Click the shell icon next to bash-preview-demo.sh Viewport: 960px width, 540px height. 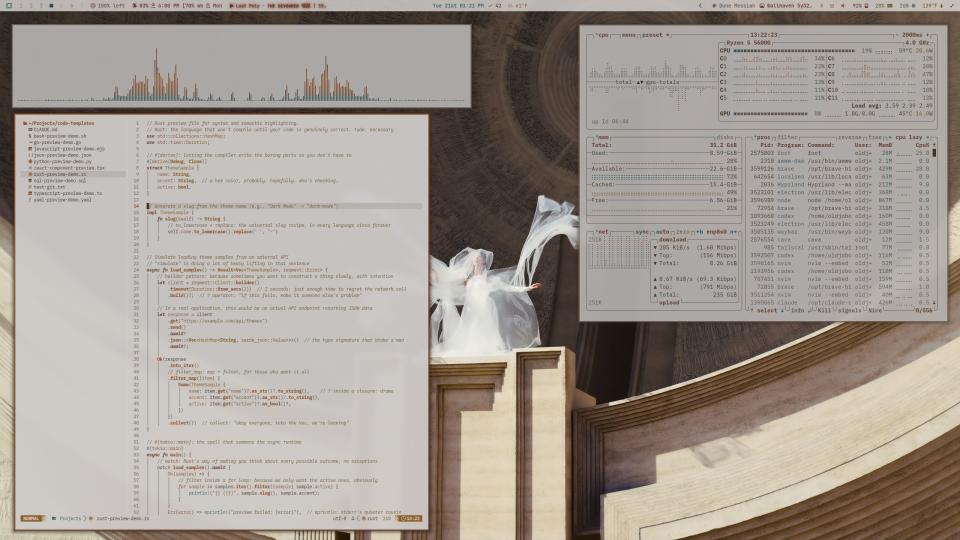(x=30, y=136)
